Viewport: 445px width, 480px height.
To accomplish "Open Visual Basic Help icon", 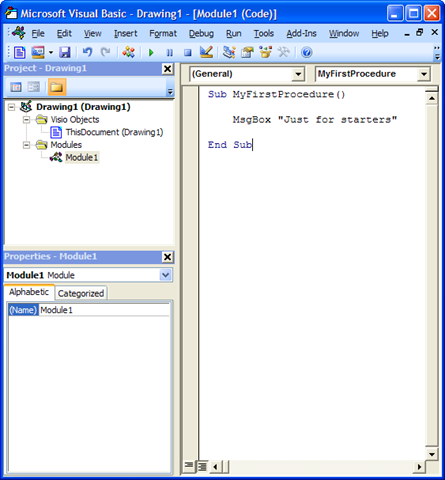I will (307, 52).
